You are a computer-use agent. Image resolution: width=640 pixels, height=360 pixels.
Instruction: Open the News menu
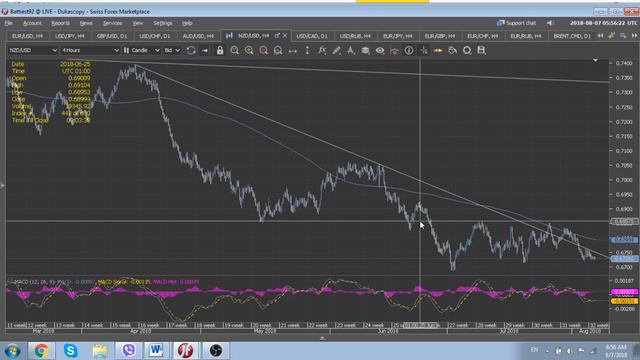(x=86, y=23)
